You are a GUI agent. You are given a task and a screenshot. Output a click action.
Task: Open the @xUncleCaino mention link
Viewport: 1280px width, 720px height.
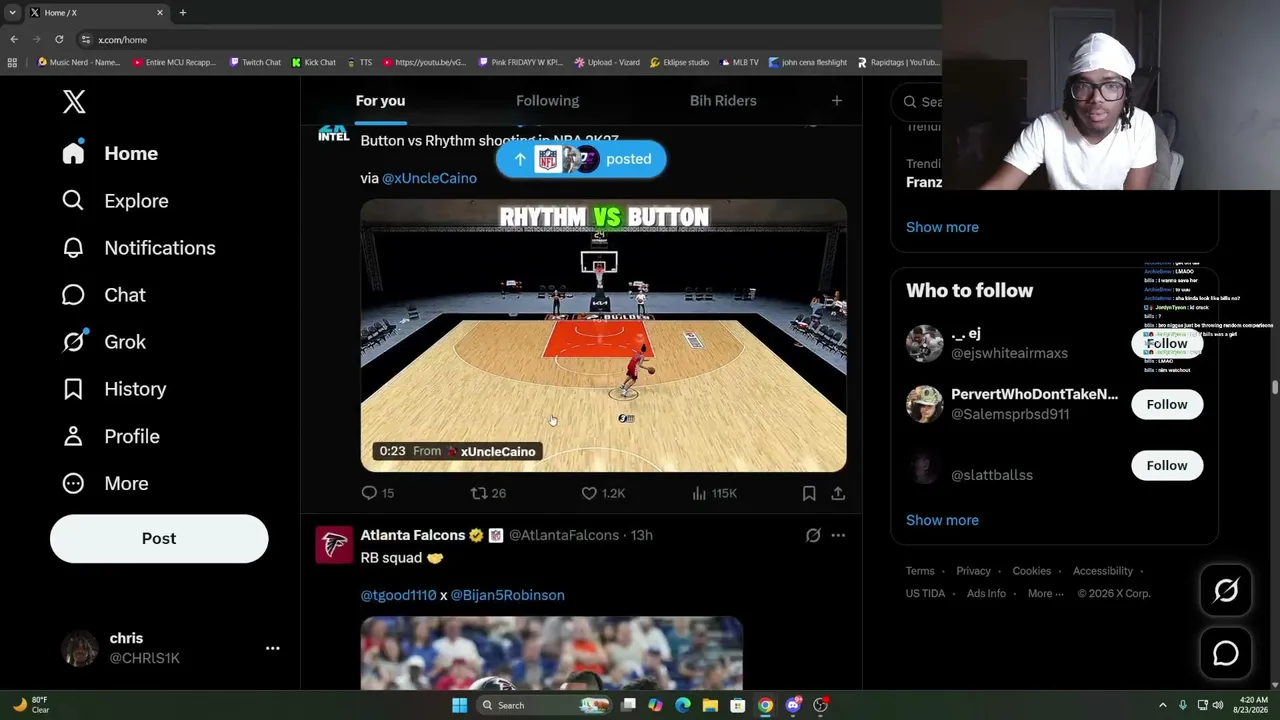point(429,178)
